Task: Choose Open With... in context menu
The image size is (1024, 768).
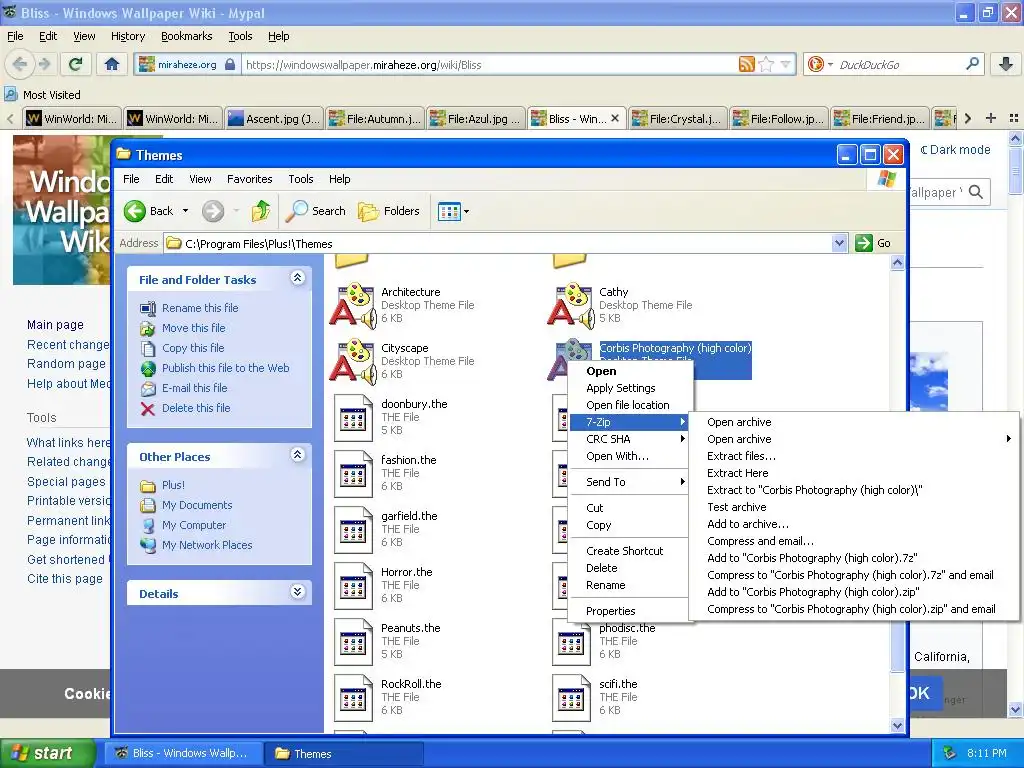Action: 628,456
